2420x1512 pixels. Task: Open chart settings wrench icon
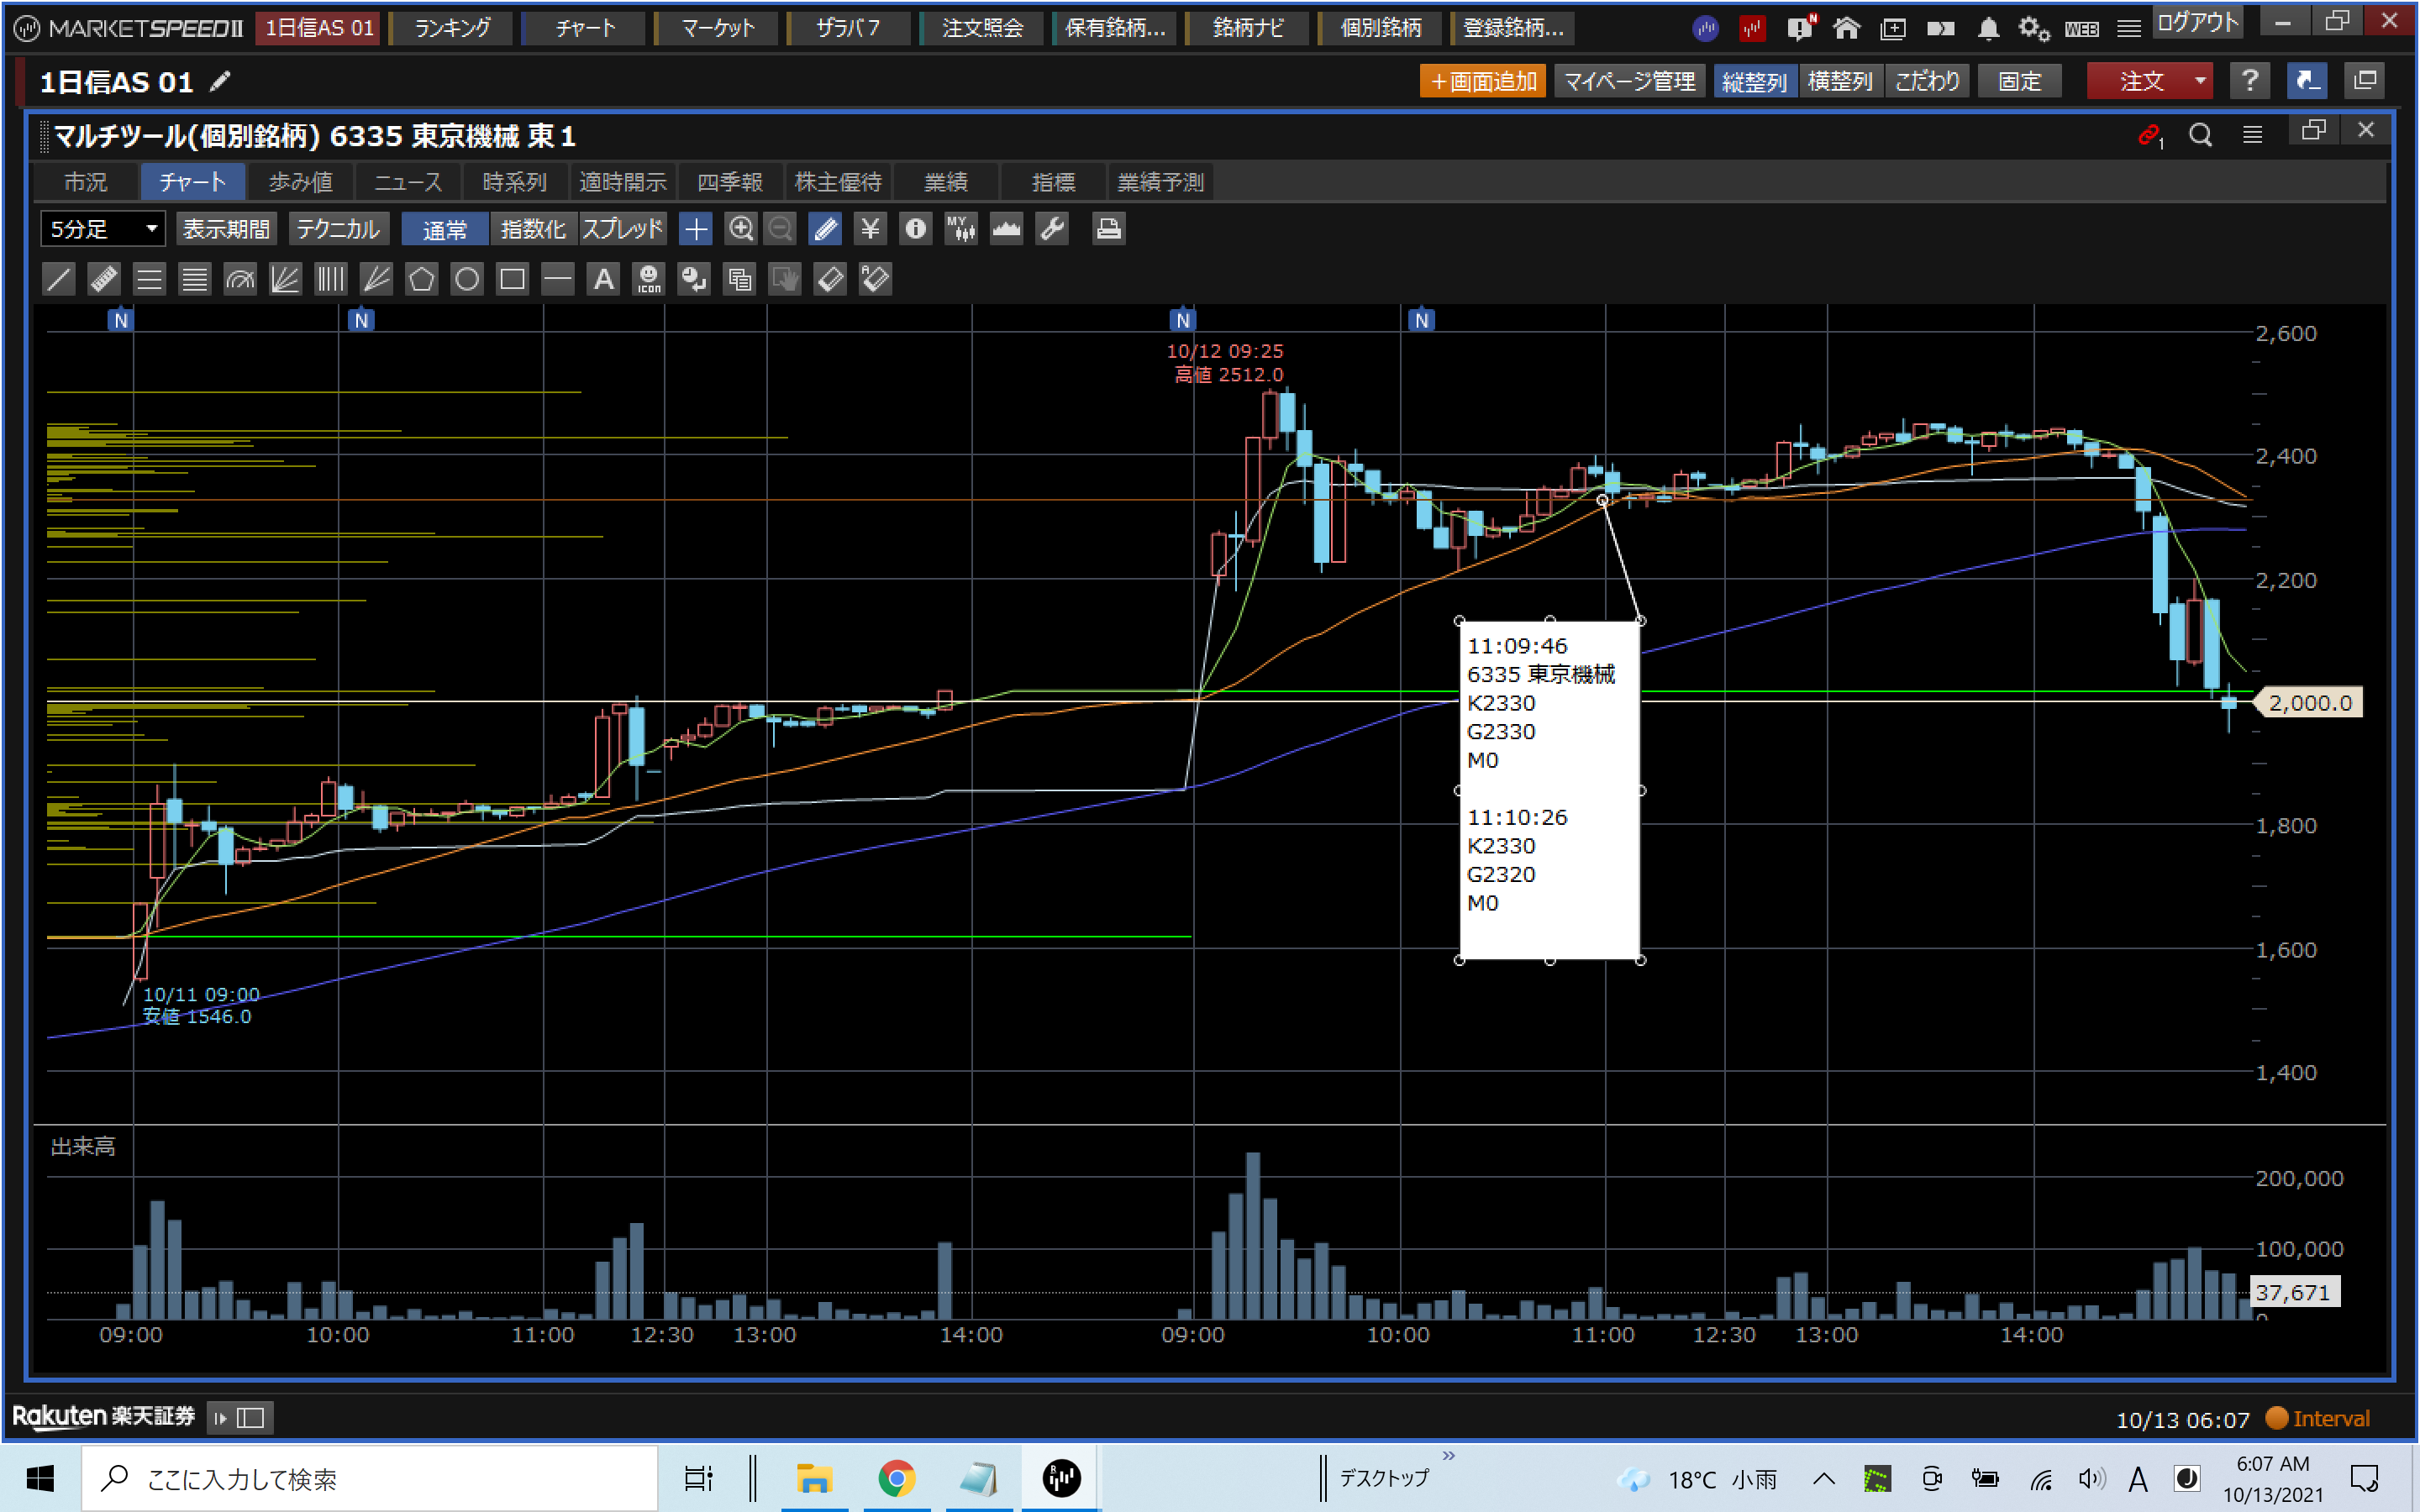click(1052, 229)
